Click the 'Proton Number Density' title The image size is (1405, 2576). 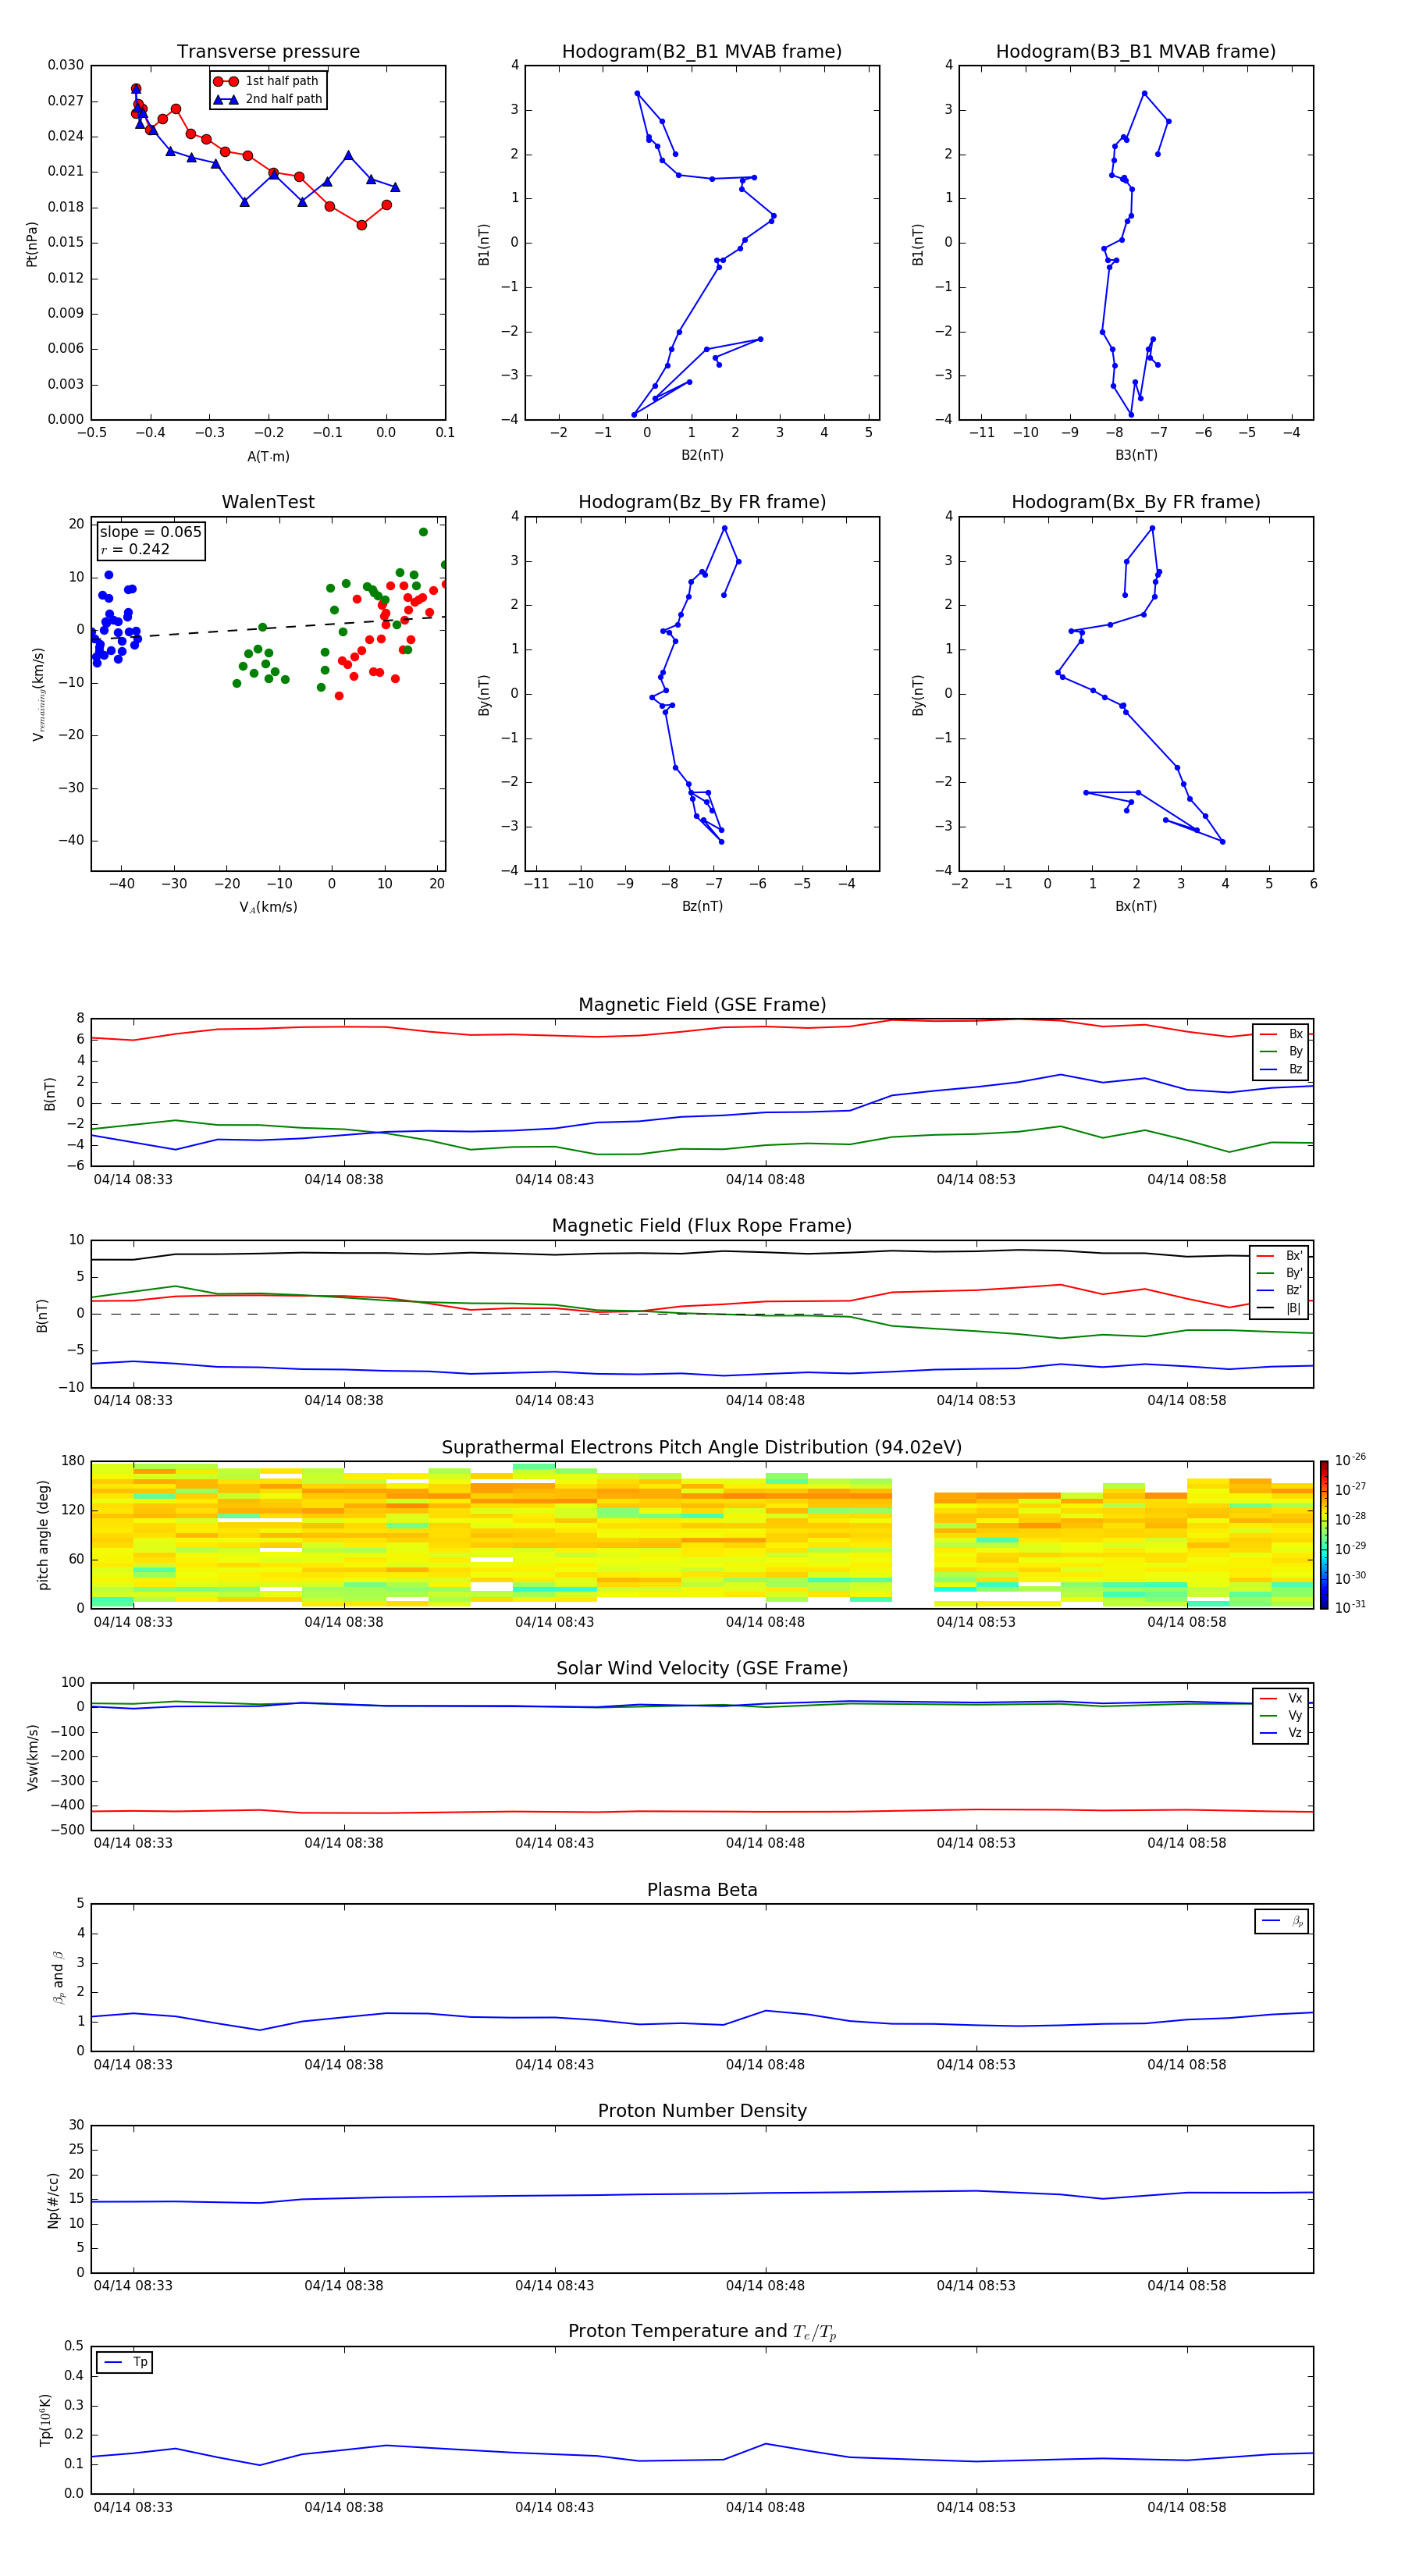coord(702,2111)
